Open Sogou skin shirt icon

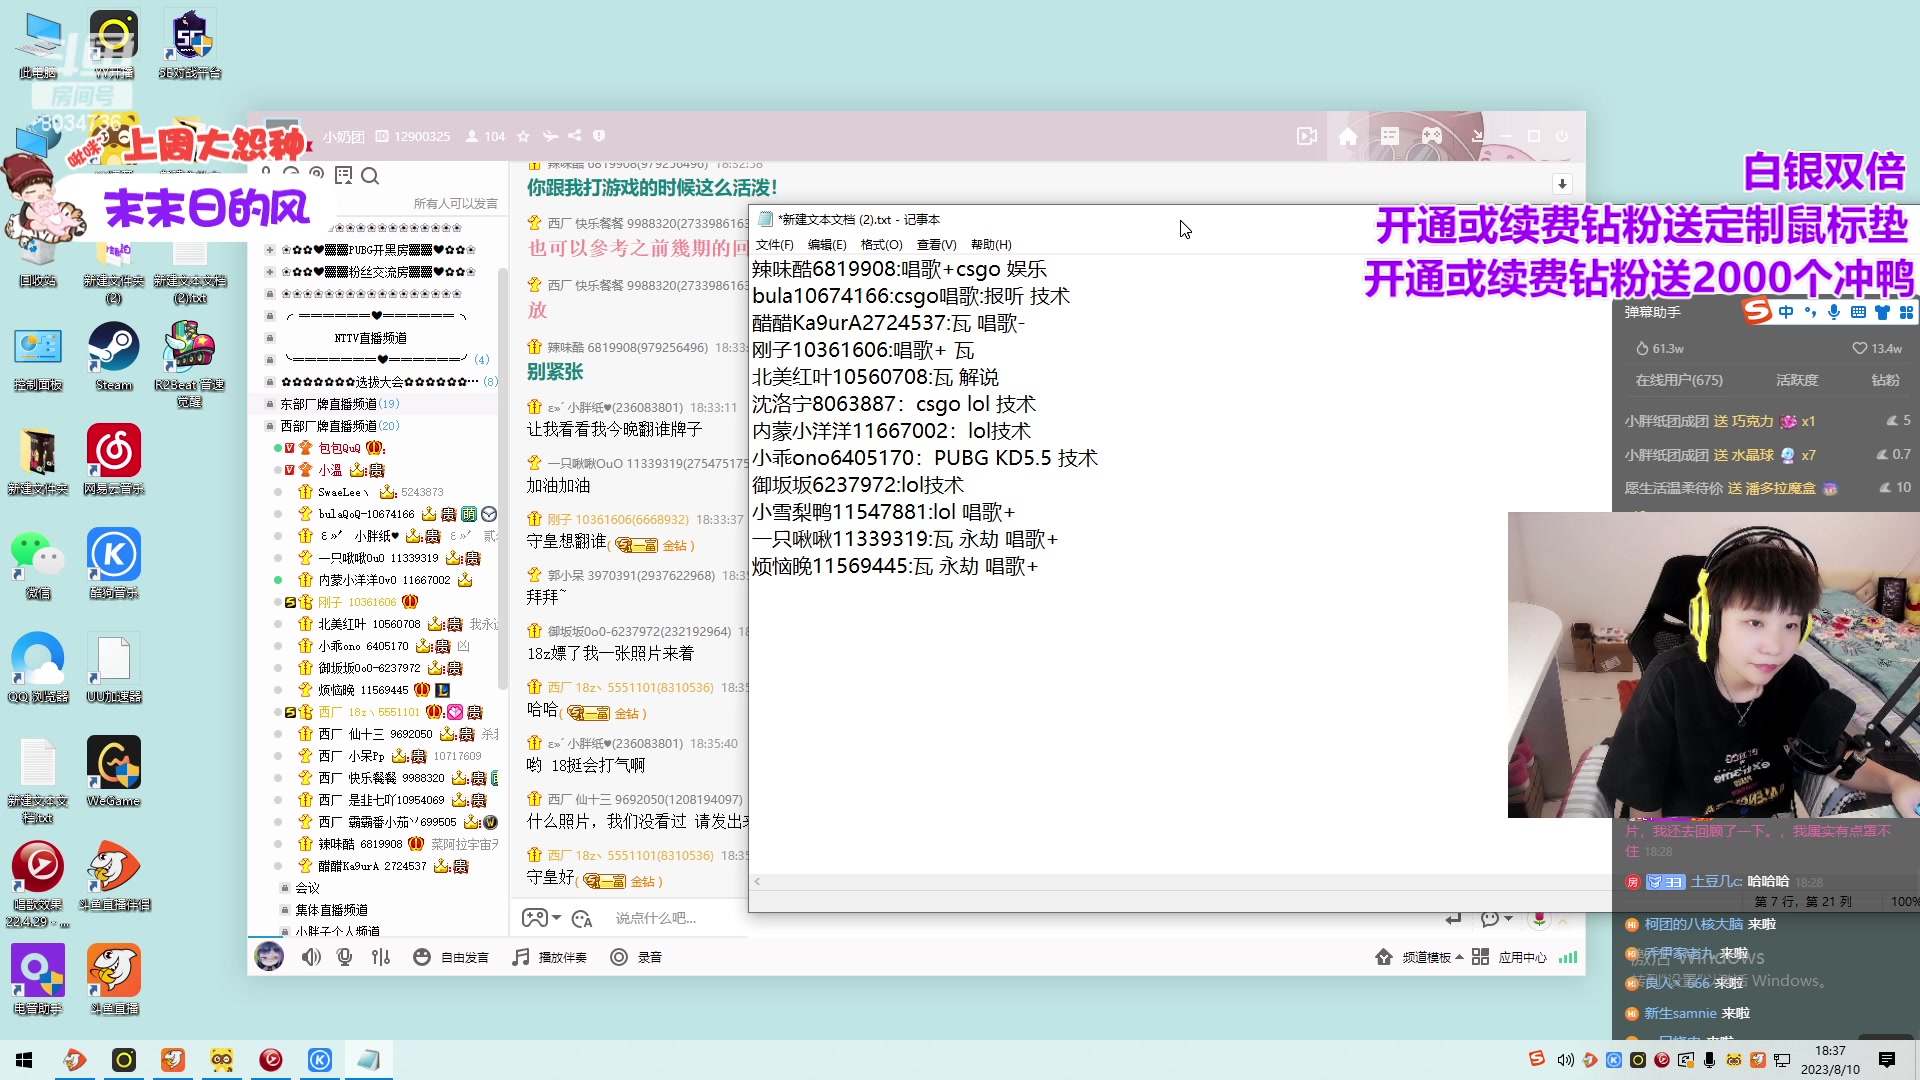(1882, 312)
